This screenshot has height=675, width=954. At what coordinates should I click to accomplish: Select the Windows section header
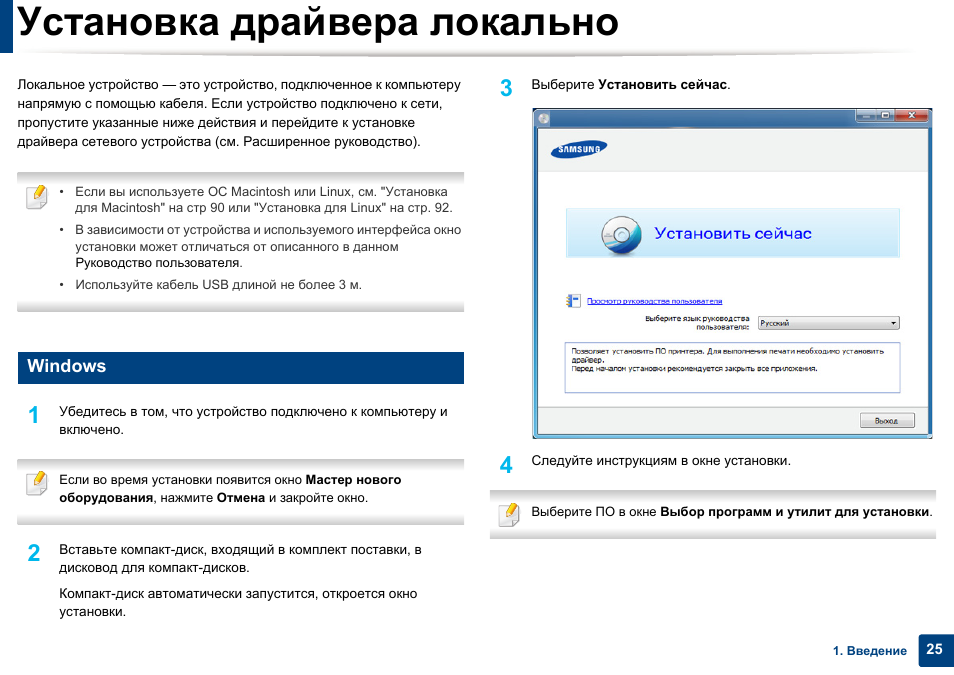pos(240,367)
